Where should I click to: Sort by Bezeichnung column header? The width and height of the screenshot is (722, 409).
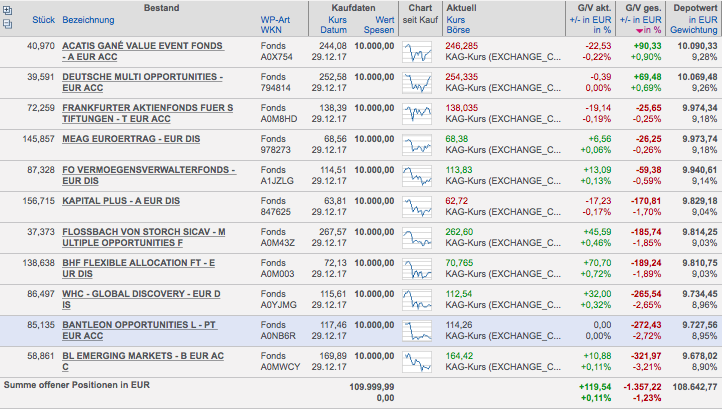point(88,20)
